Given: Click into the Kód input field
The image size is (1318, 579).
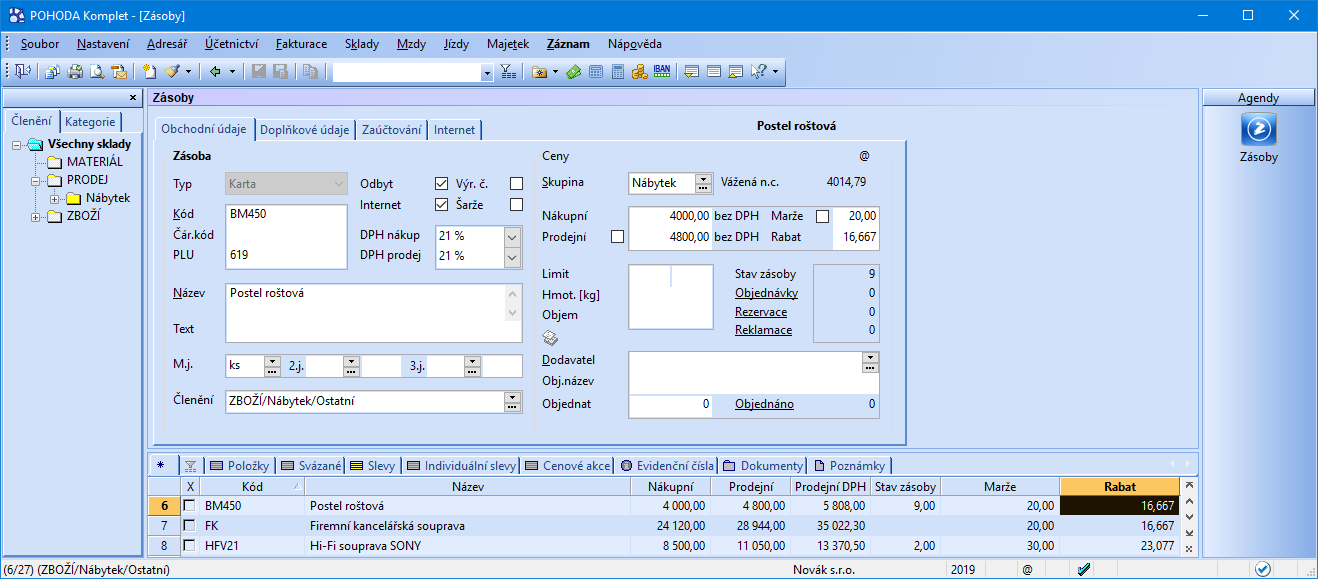Looking at the screenshot, I should (286, 213).
